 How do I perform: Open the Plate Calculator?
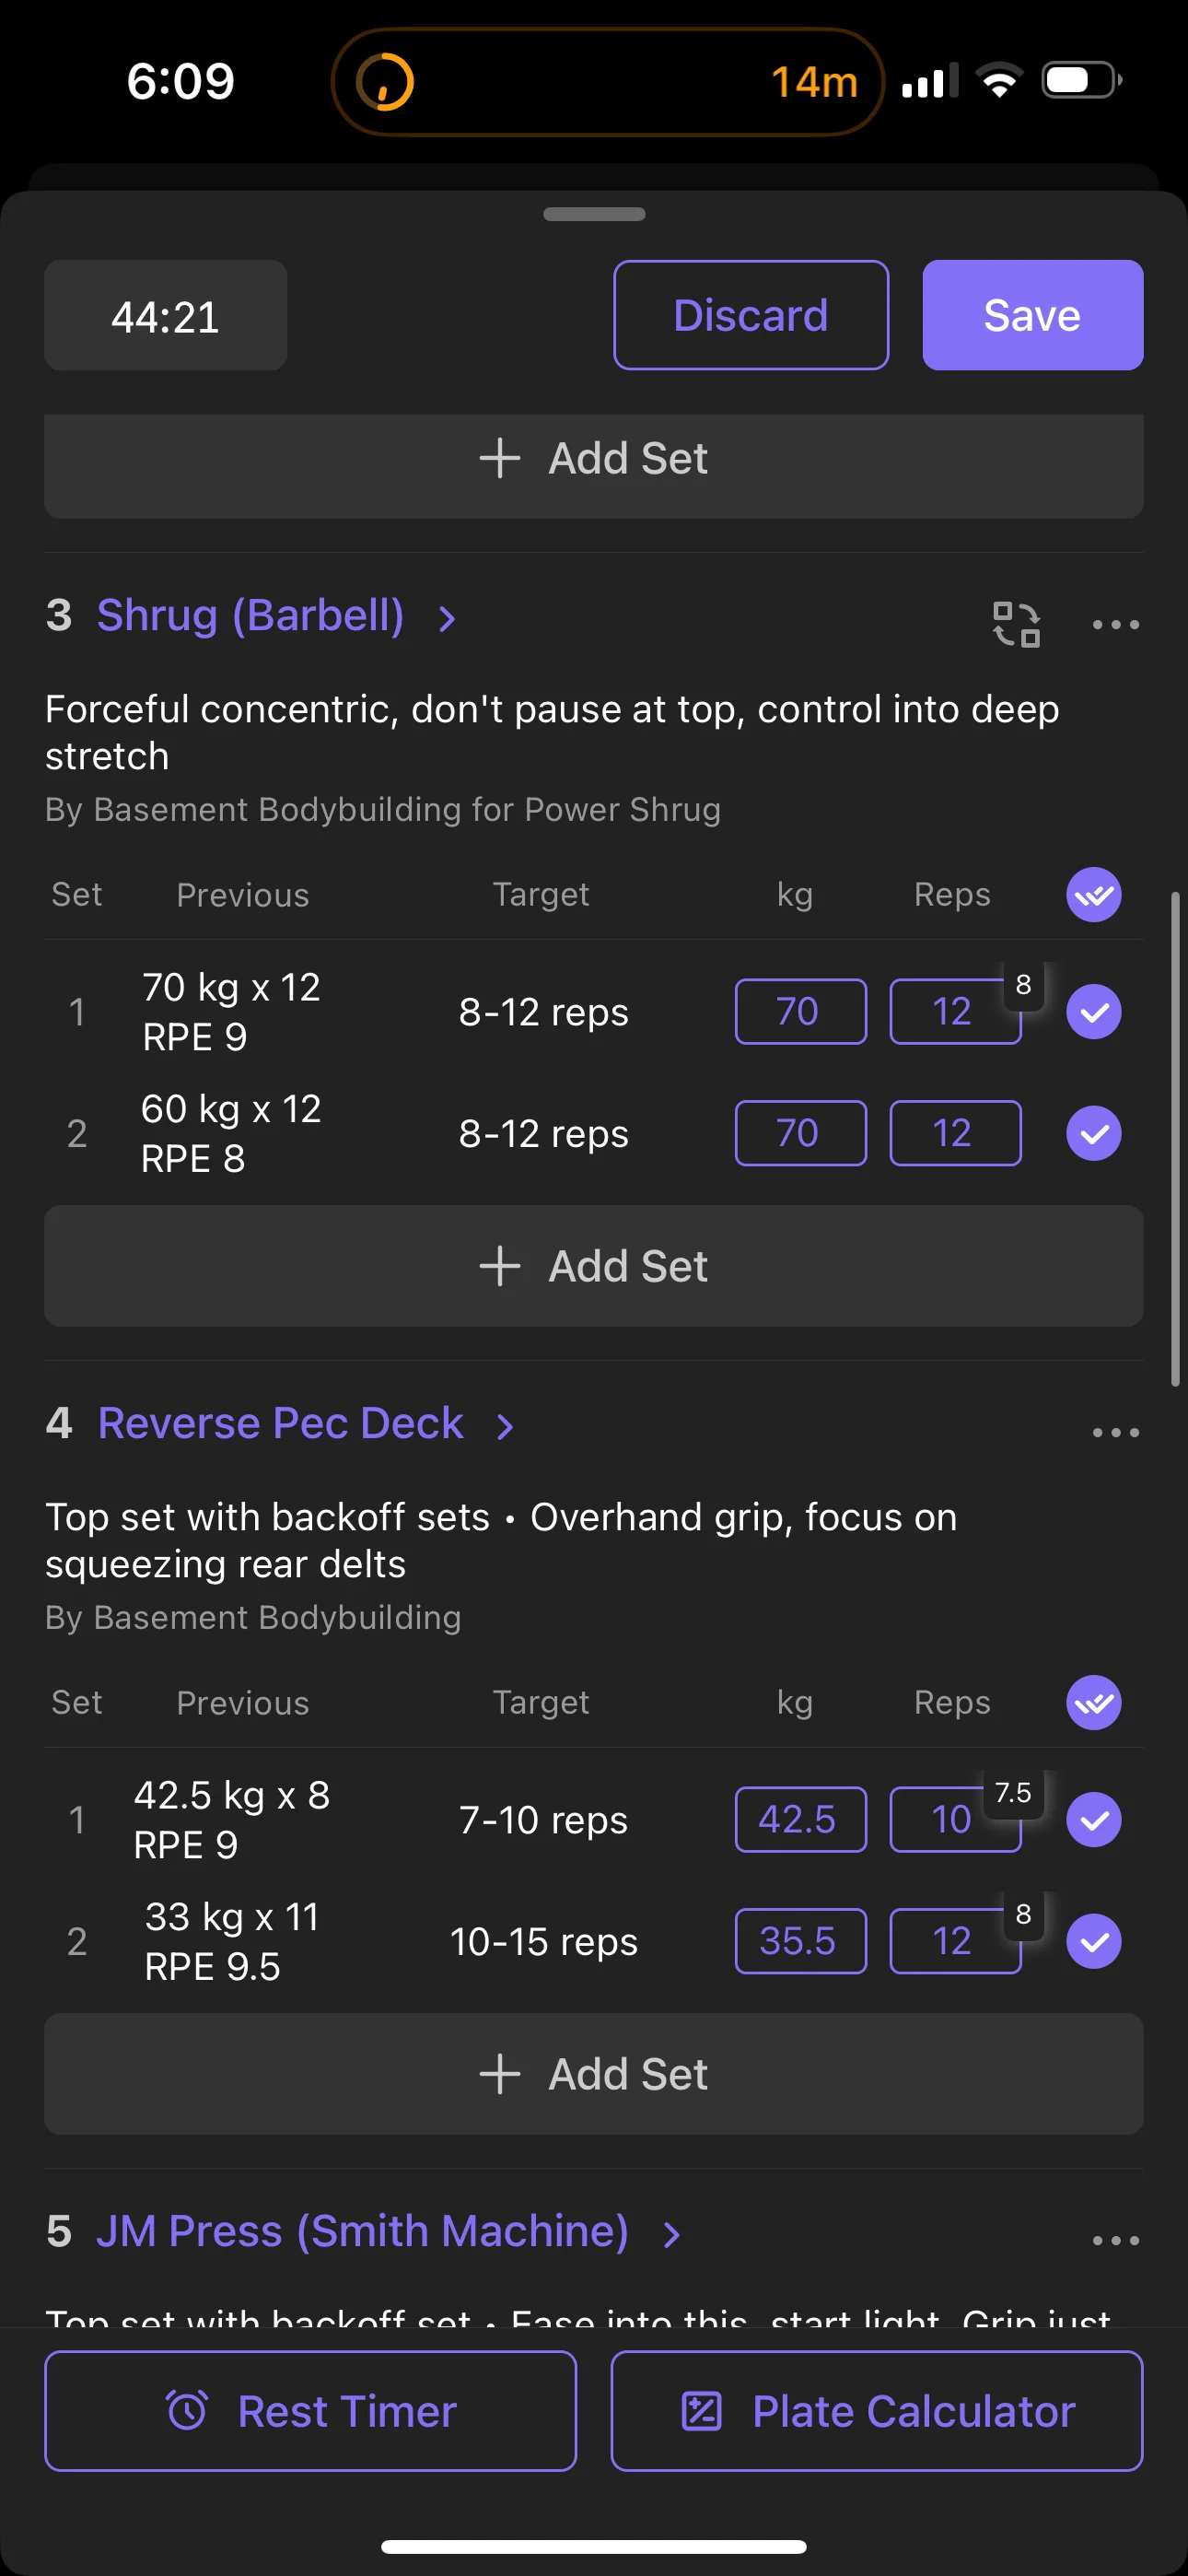coord(876,2411)
